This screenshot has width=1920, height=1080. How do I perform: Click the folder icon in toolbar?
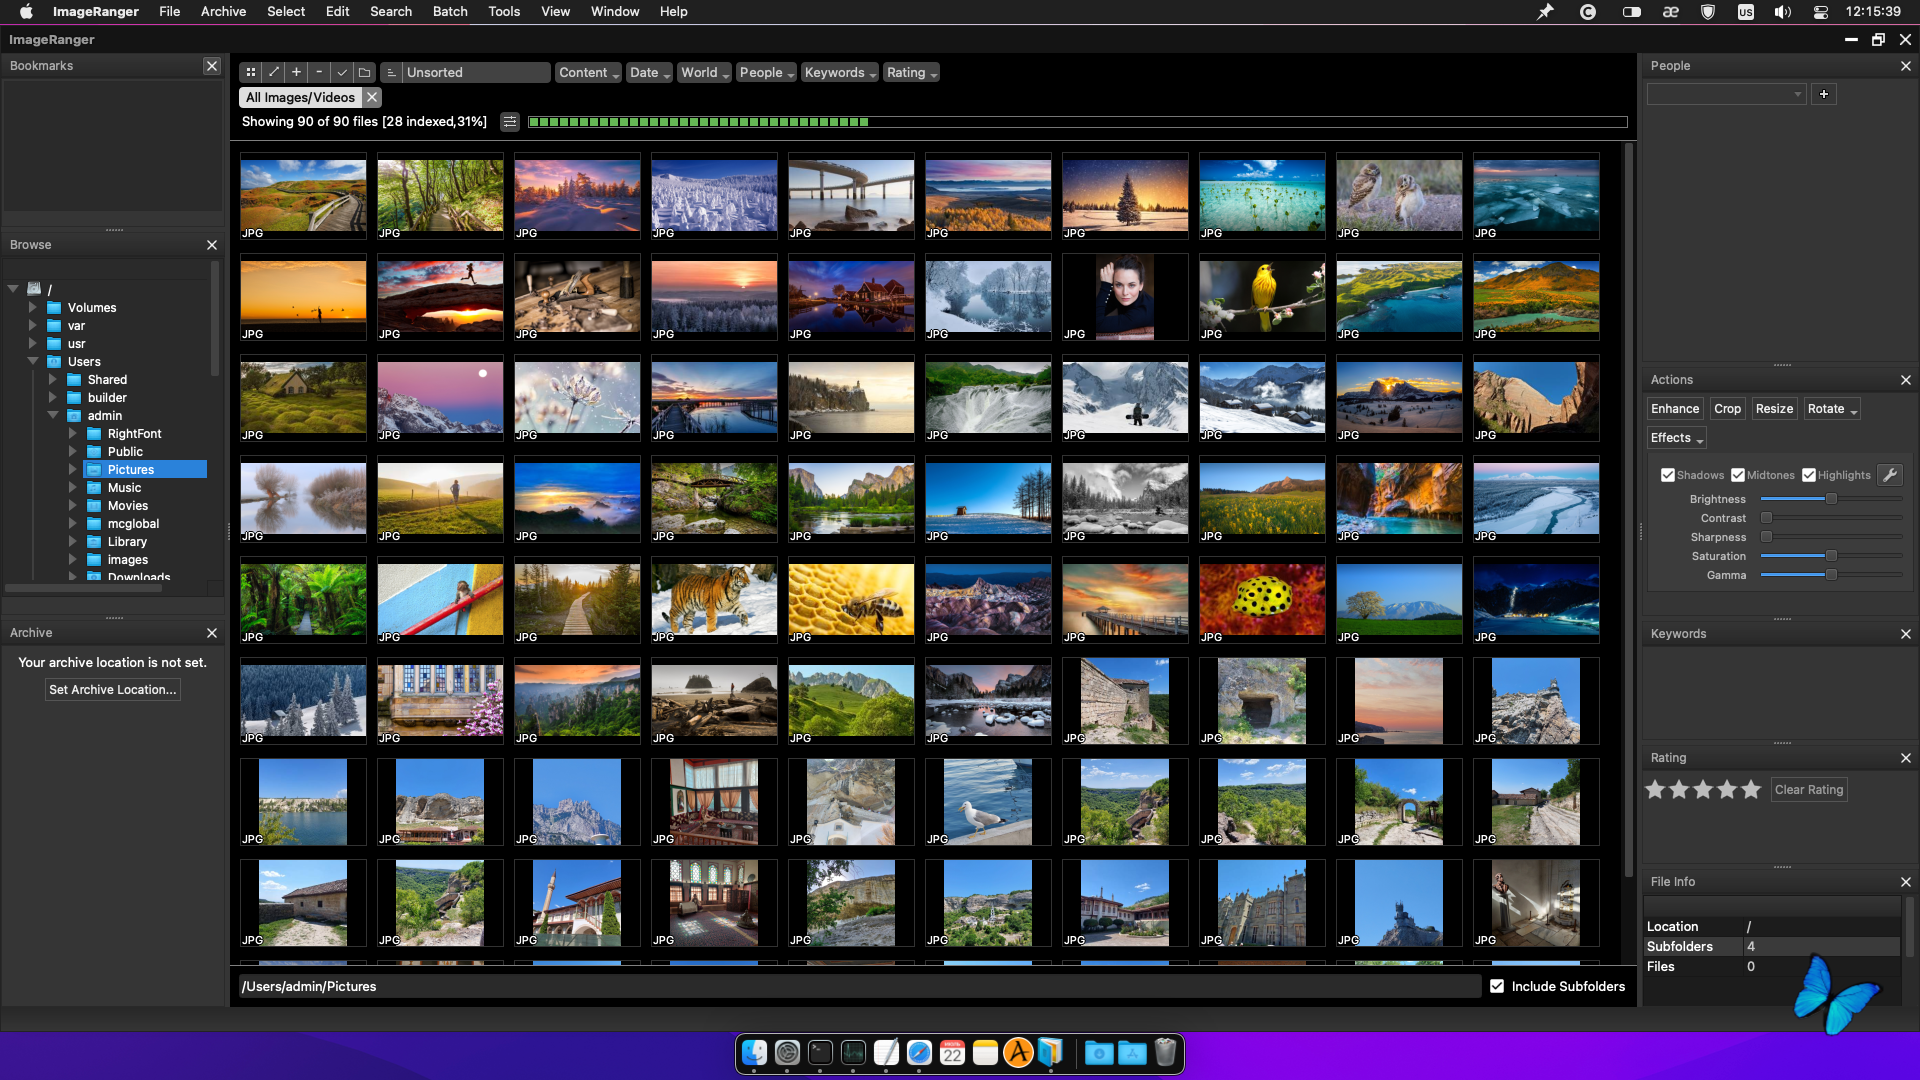(365, 72)
